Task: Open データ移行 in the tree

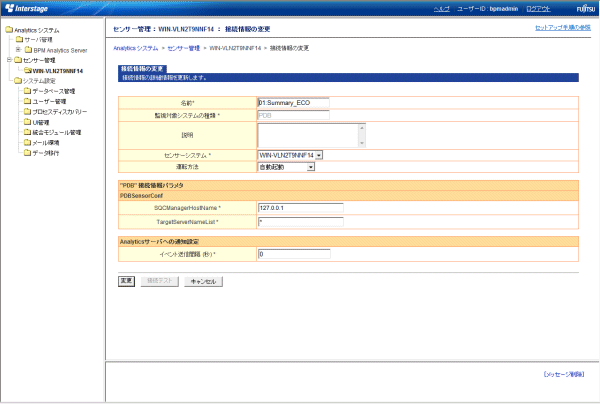Action: [46, 153]
